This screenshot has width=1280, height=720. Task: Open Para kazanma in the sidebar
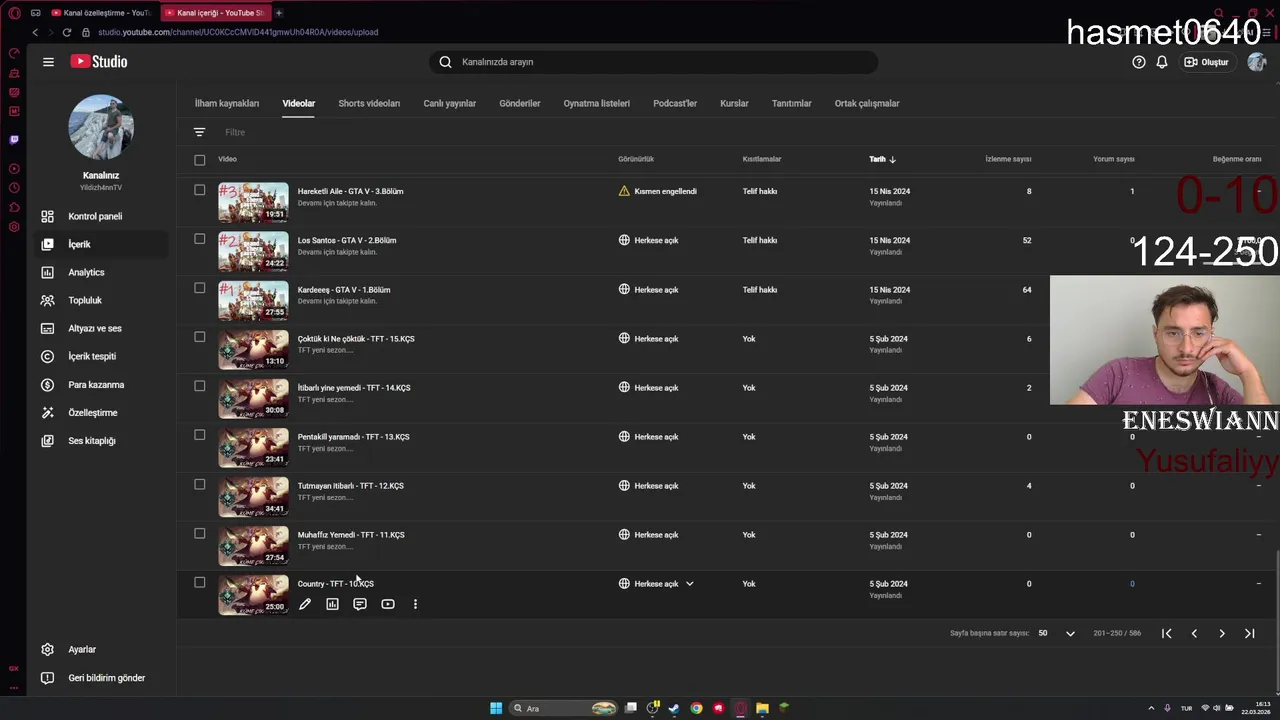98,384
